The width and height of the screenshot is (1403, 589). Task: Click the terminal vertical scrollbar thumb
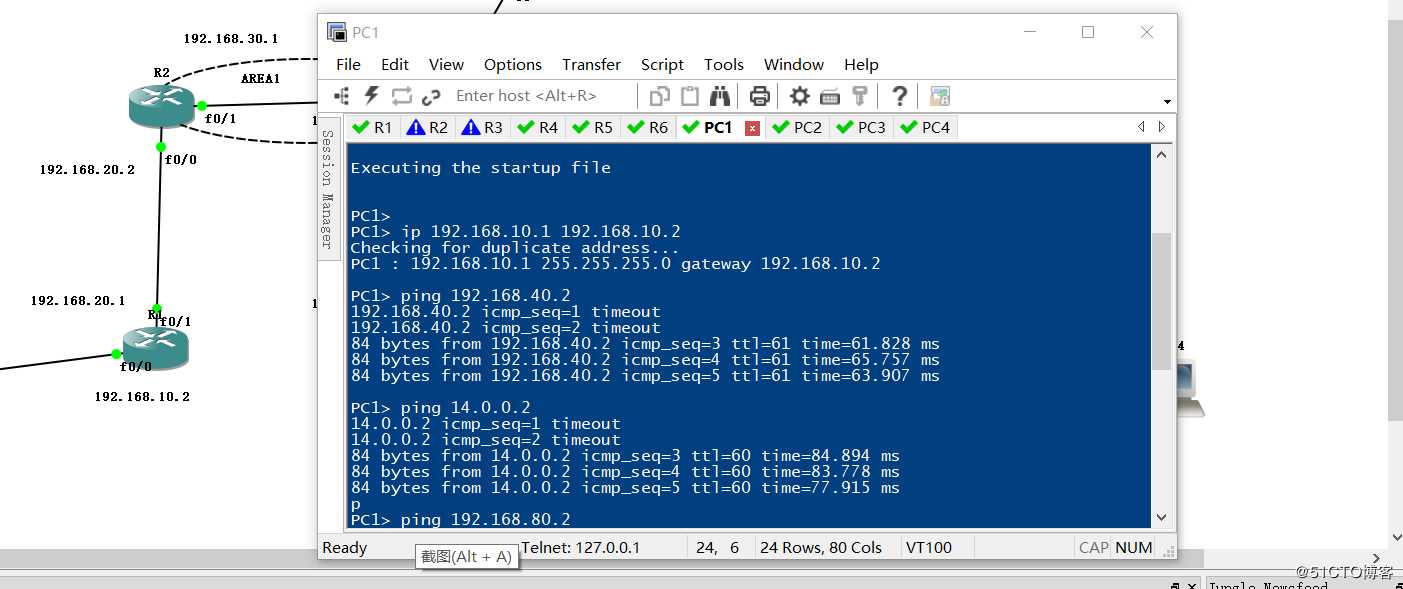click(x=1161, y=302)
